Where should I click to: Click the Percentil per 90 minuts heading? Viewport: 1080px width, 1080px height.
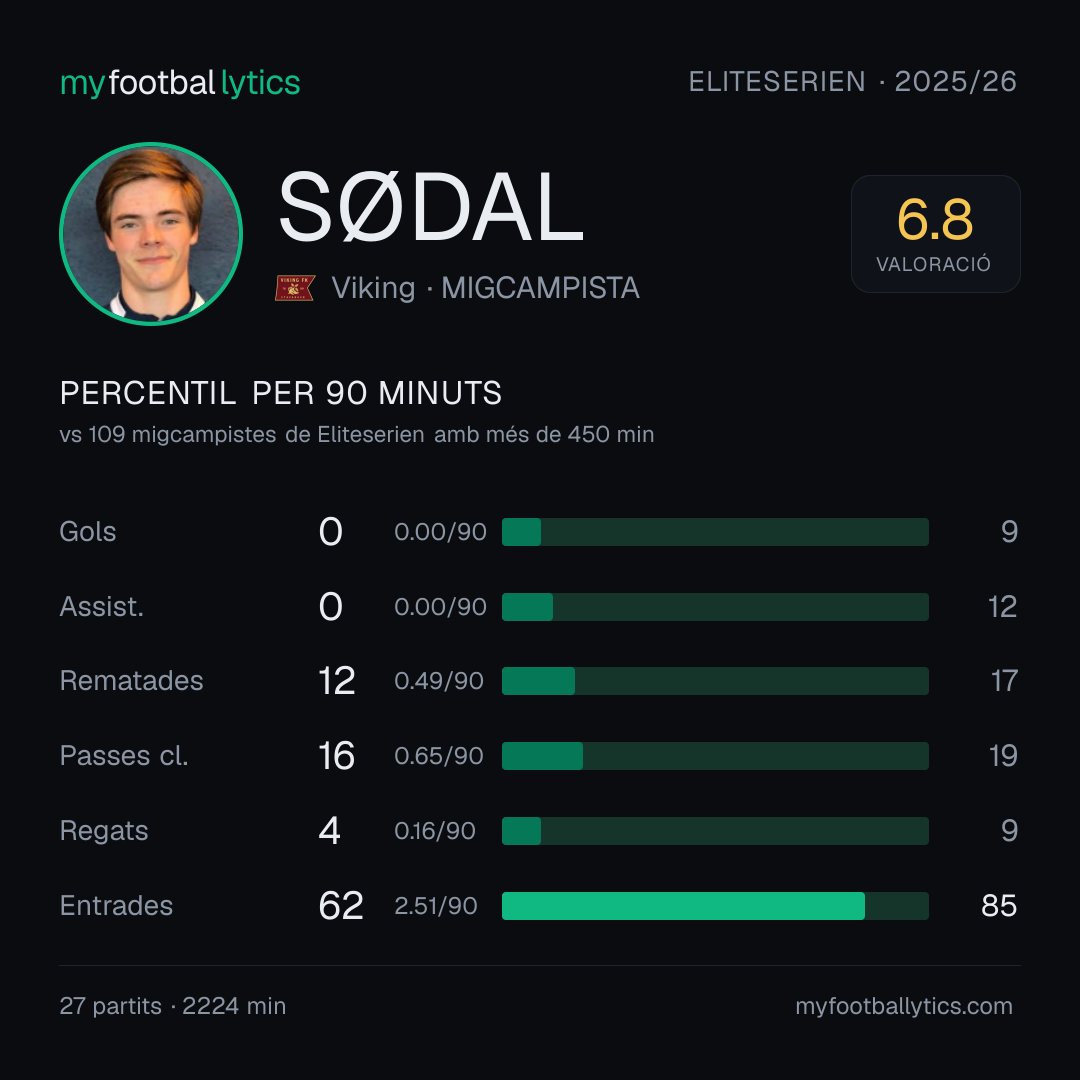tap(281, 393)
